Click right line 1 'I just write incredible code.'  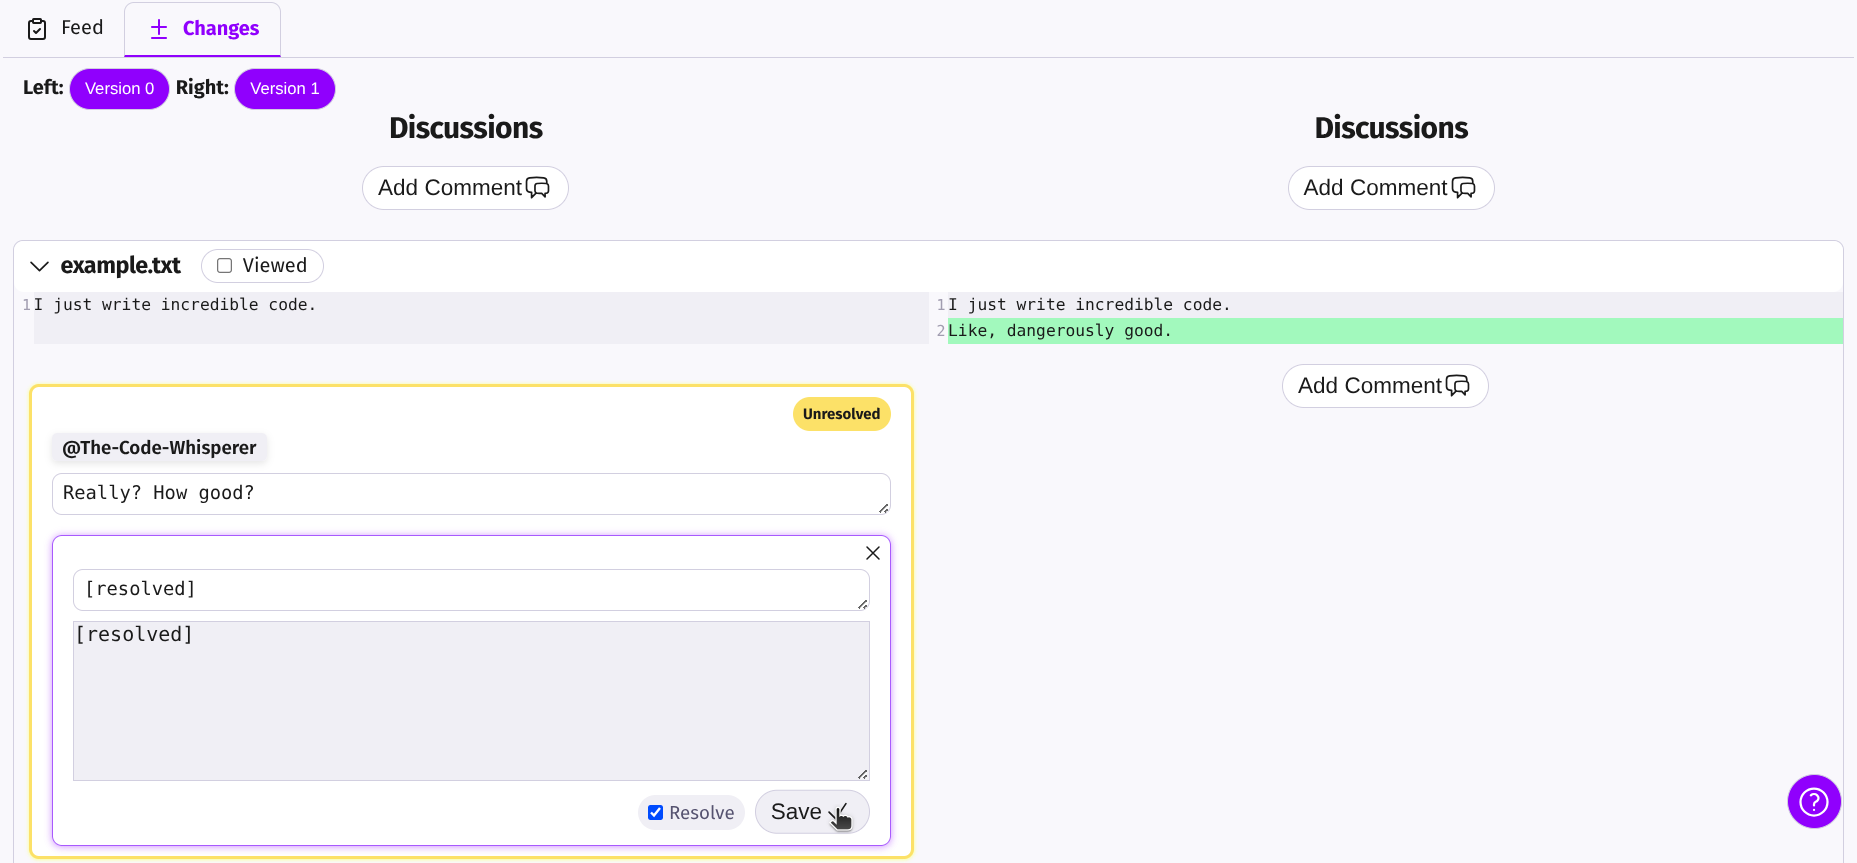[x=1089, y=305]
